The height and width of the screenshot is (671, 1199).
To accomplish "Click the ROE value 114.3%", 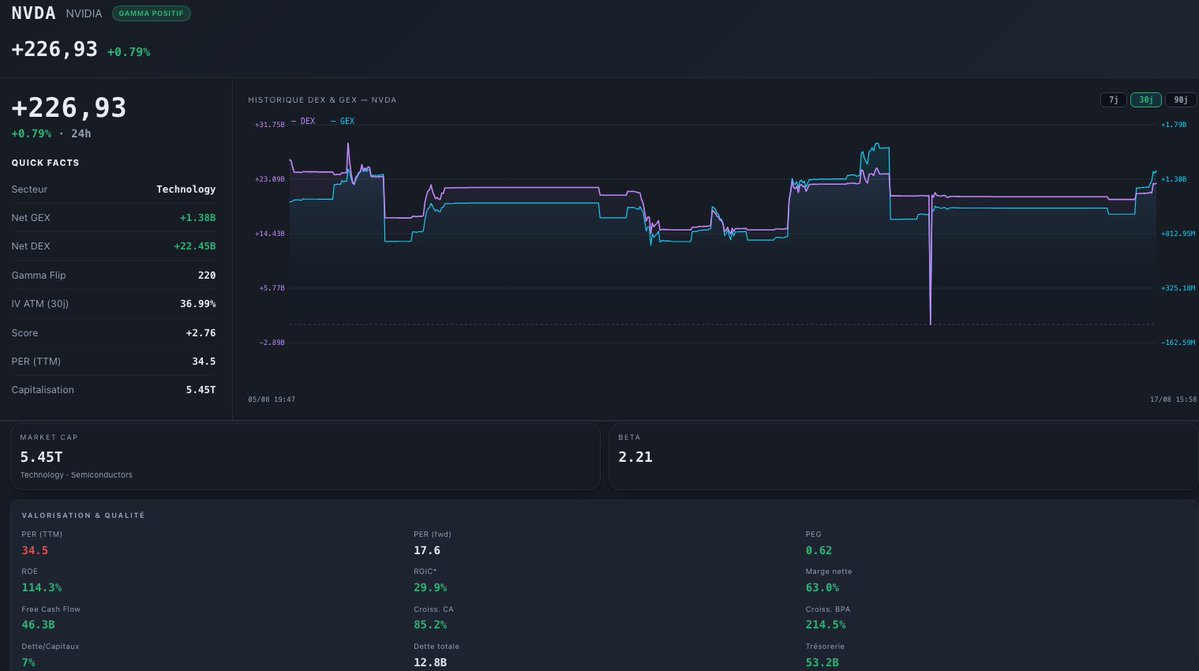I will pyautogui.click(x=41, y=588).
